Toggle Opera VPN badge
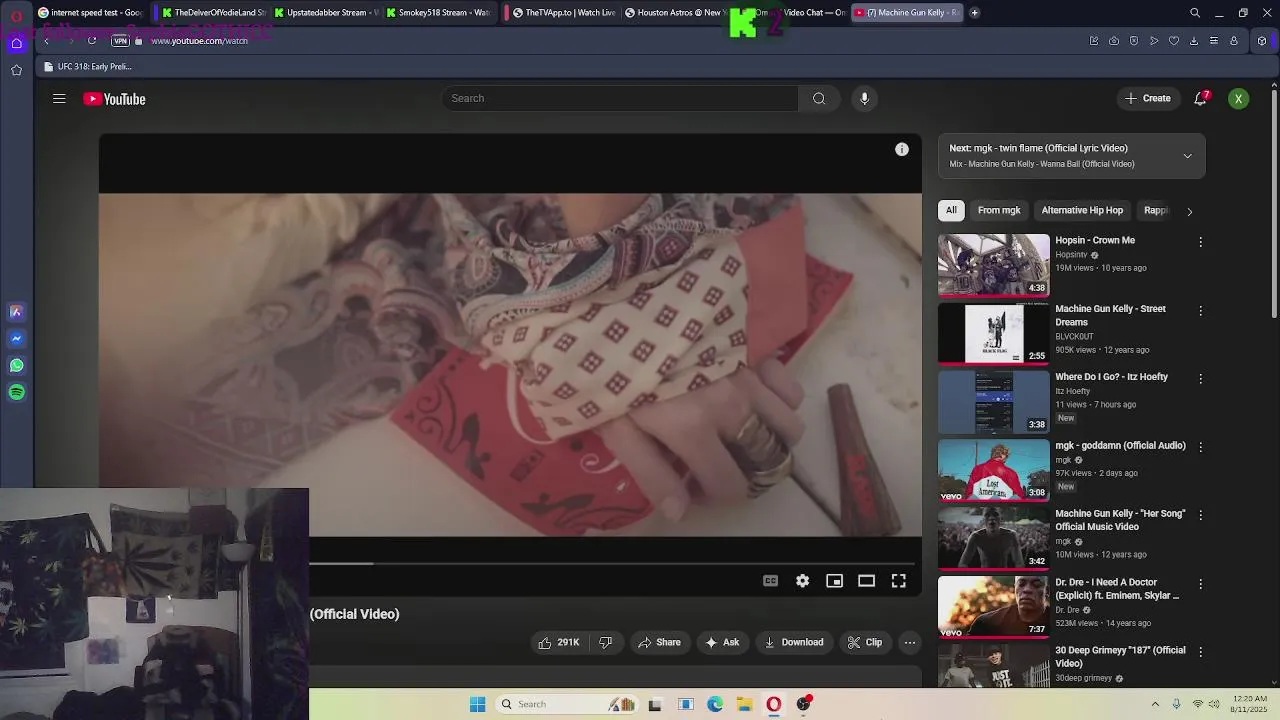The width and height of the screenshot is (1280, 720). click(x=120, y=41)
